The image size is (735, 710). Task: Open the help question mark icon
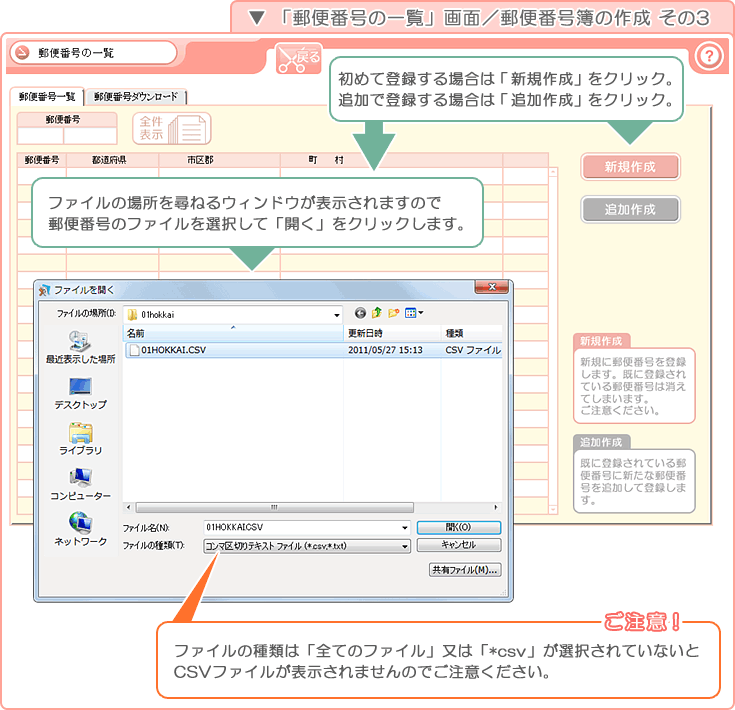pyautogui.click(x=708, y=56)
